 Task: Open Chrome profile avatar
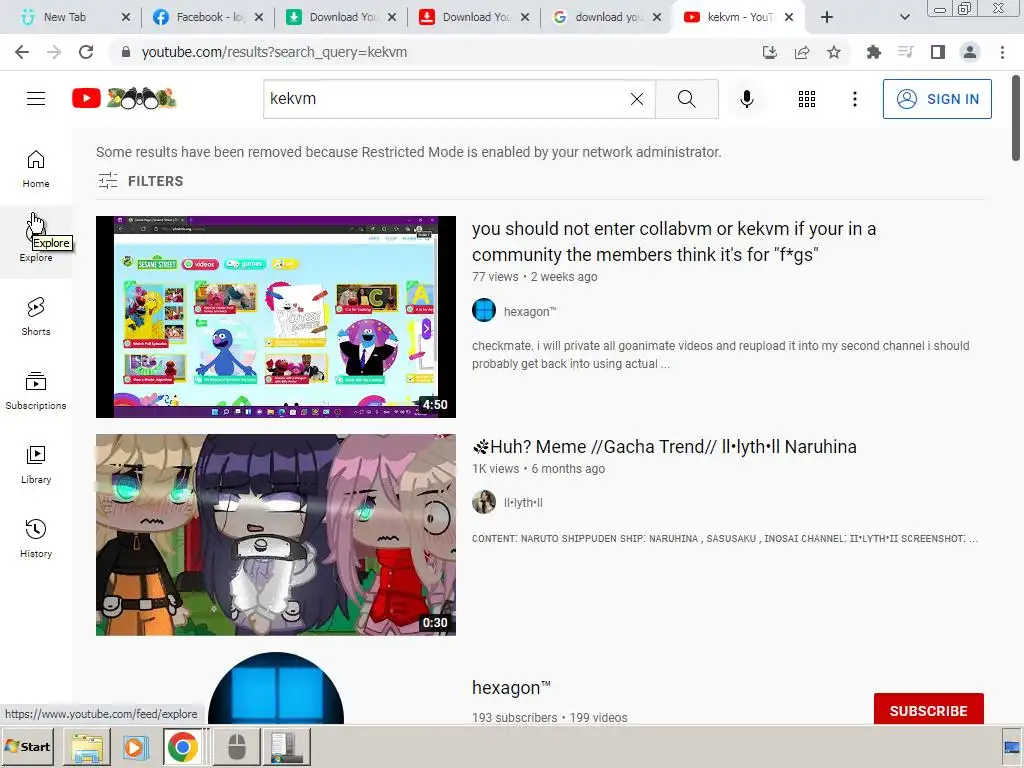970,52
